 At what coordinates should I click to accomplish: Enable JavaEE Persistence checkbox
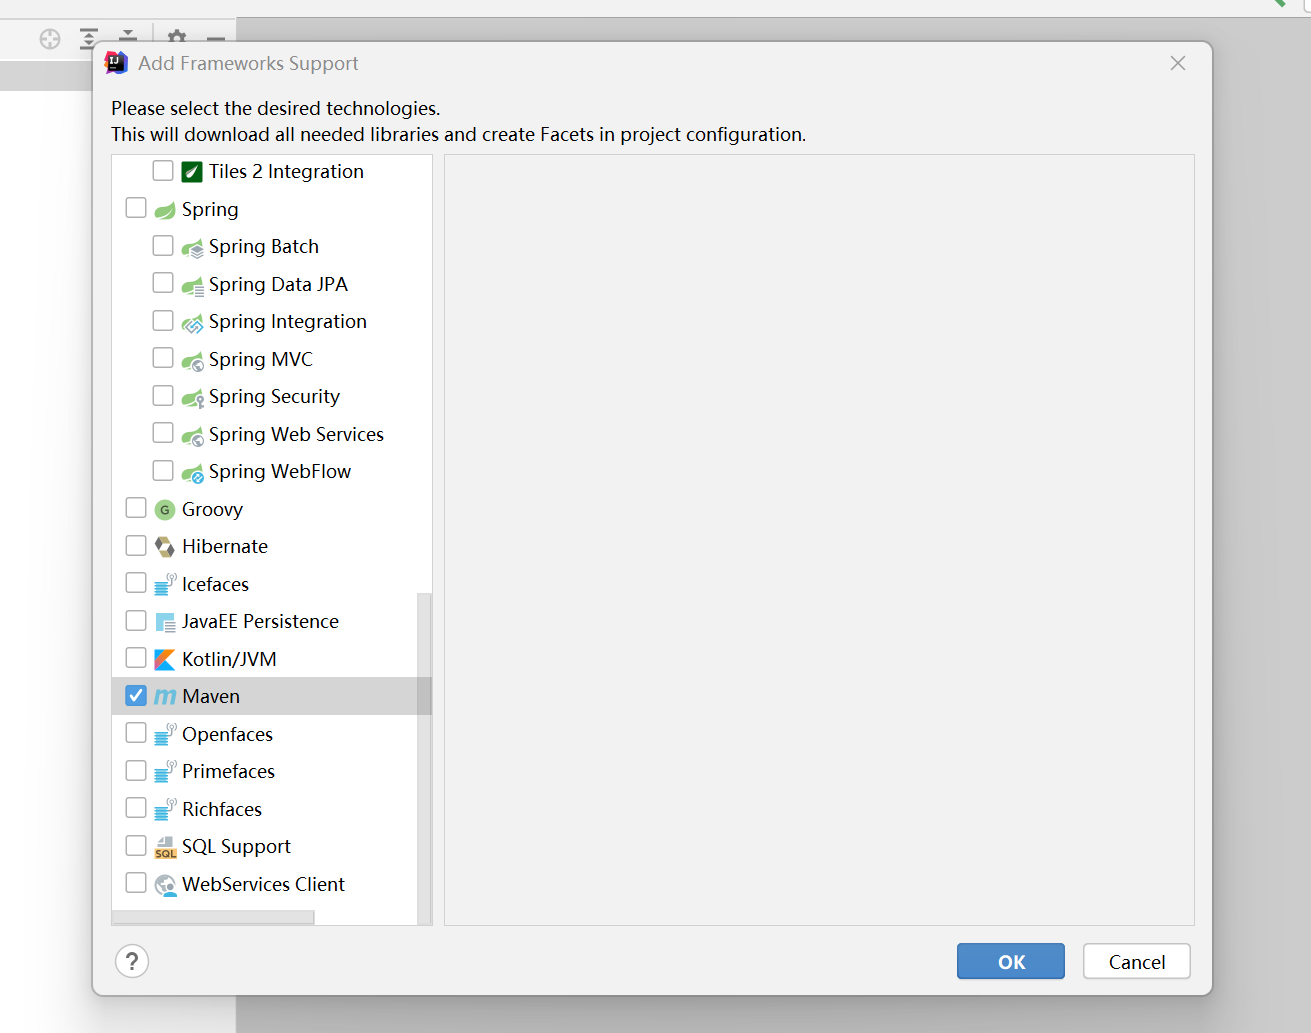[136, 621]
